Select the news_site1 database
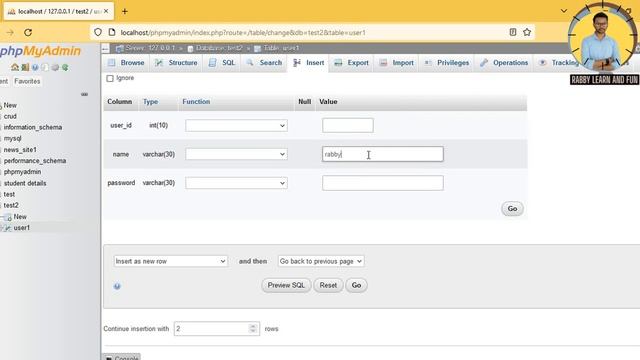Screen dimensions: 640x360 (20, 150)
